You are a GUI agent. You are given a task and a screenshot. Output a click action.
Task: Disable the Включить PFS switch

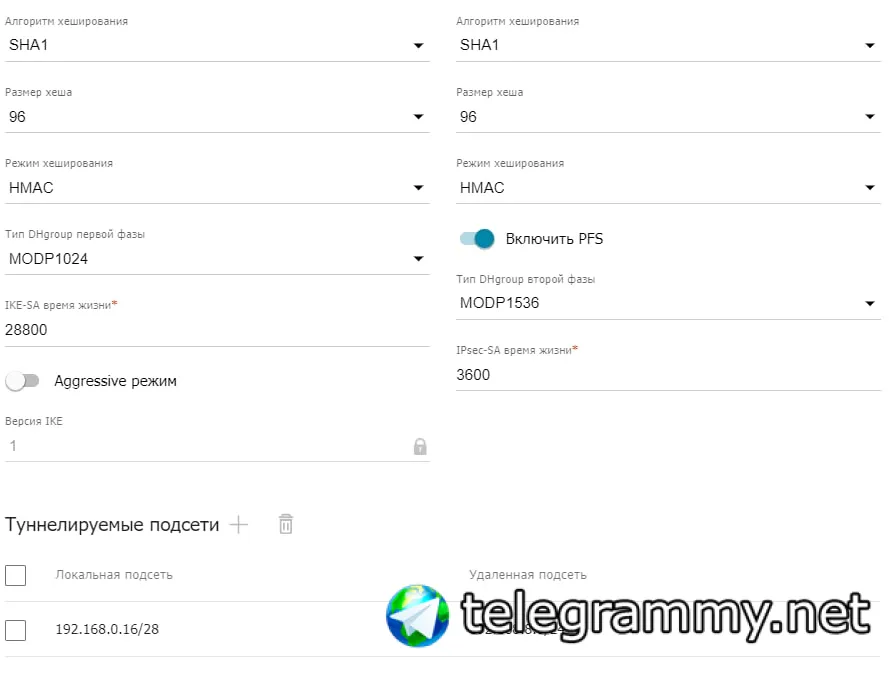coord(477,239)
